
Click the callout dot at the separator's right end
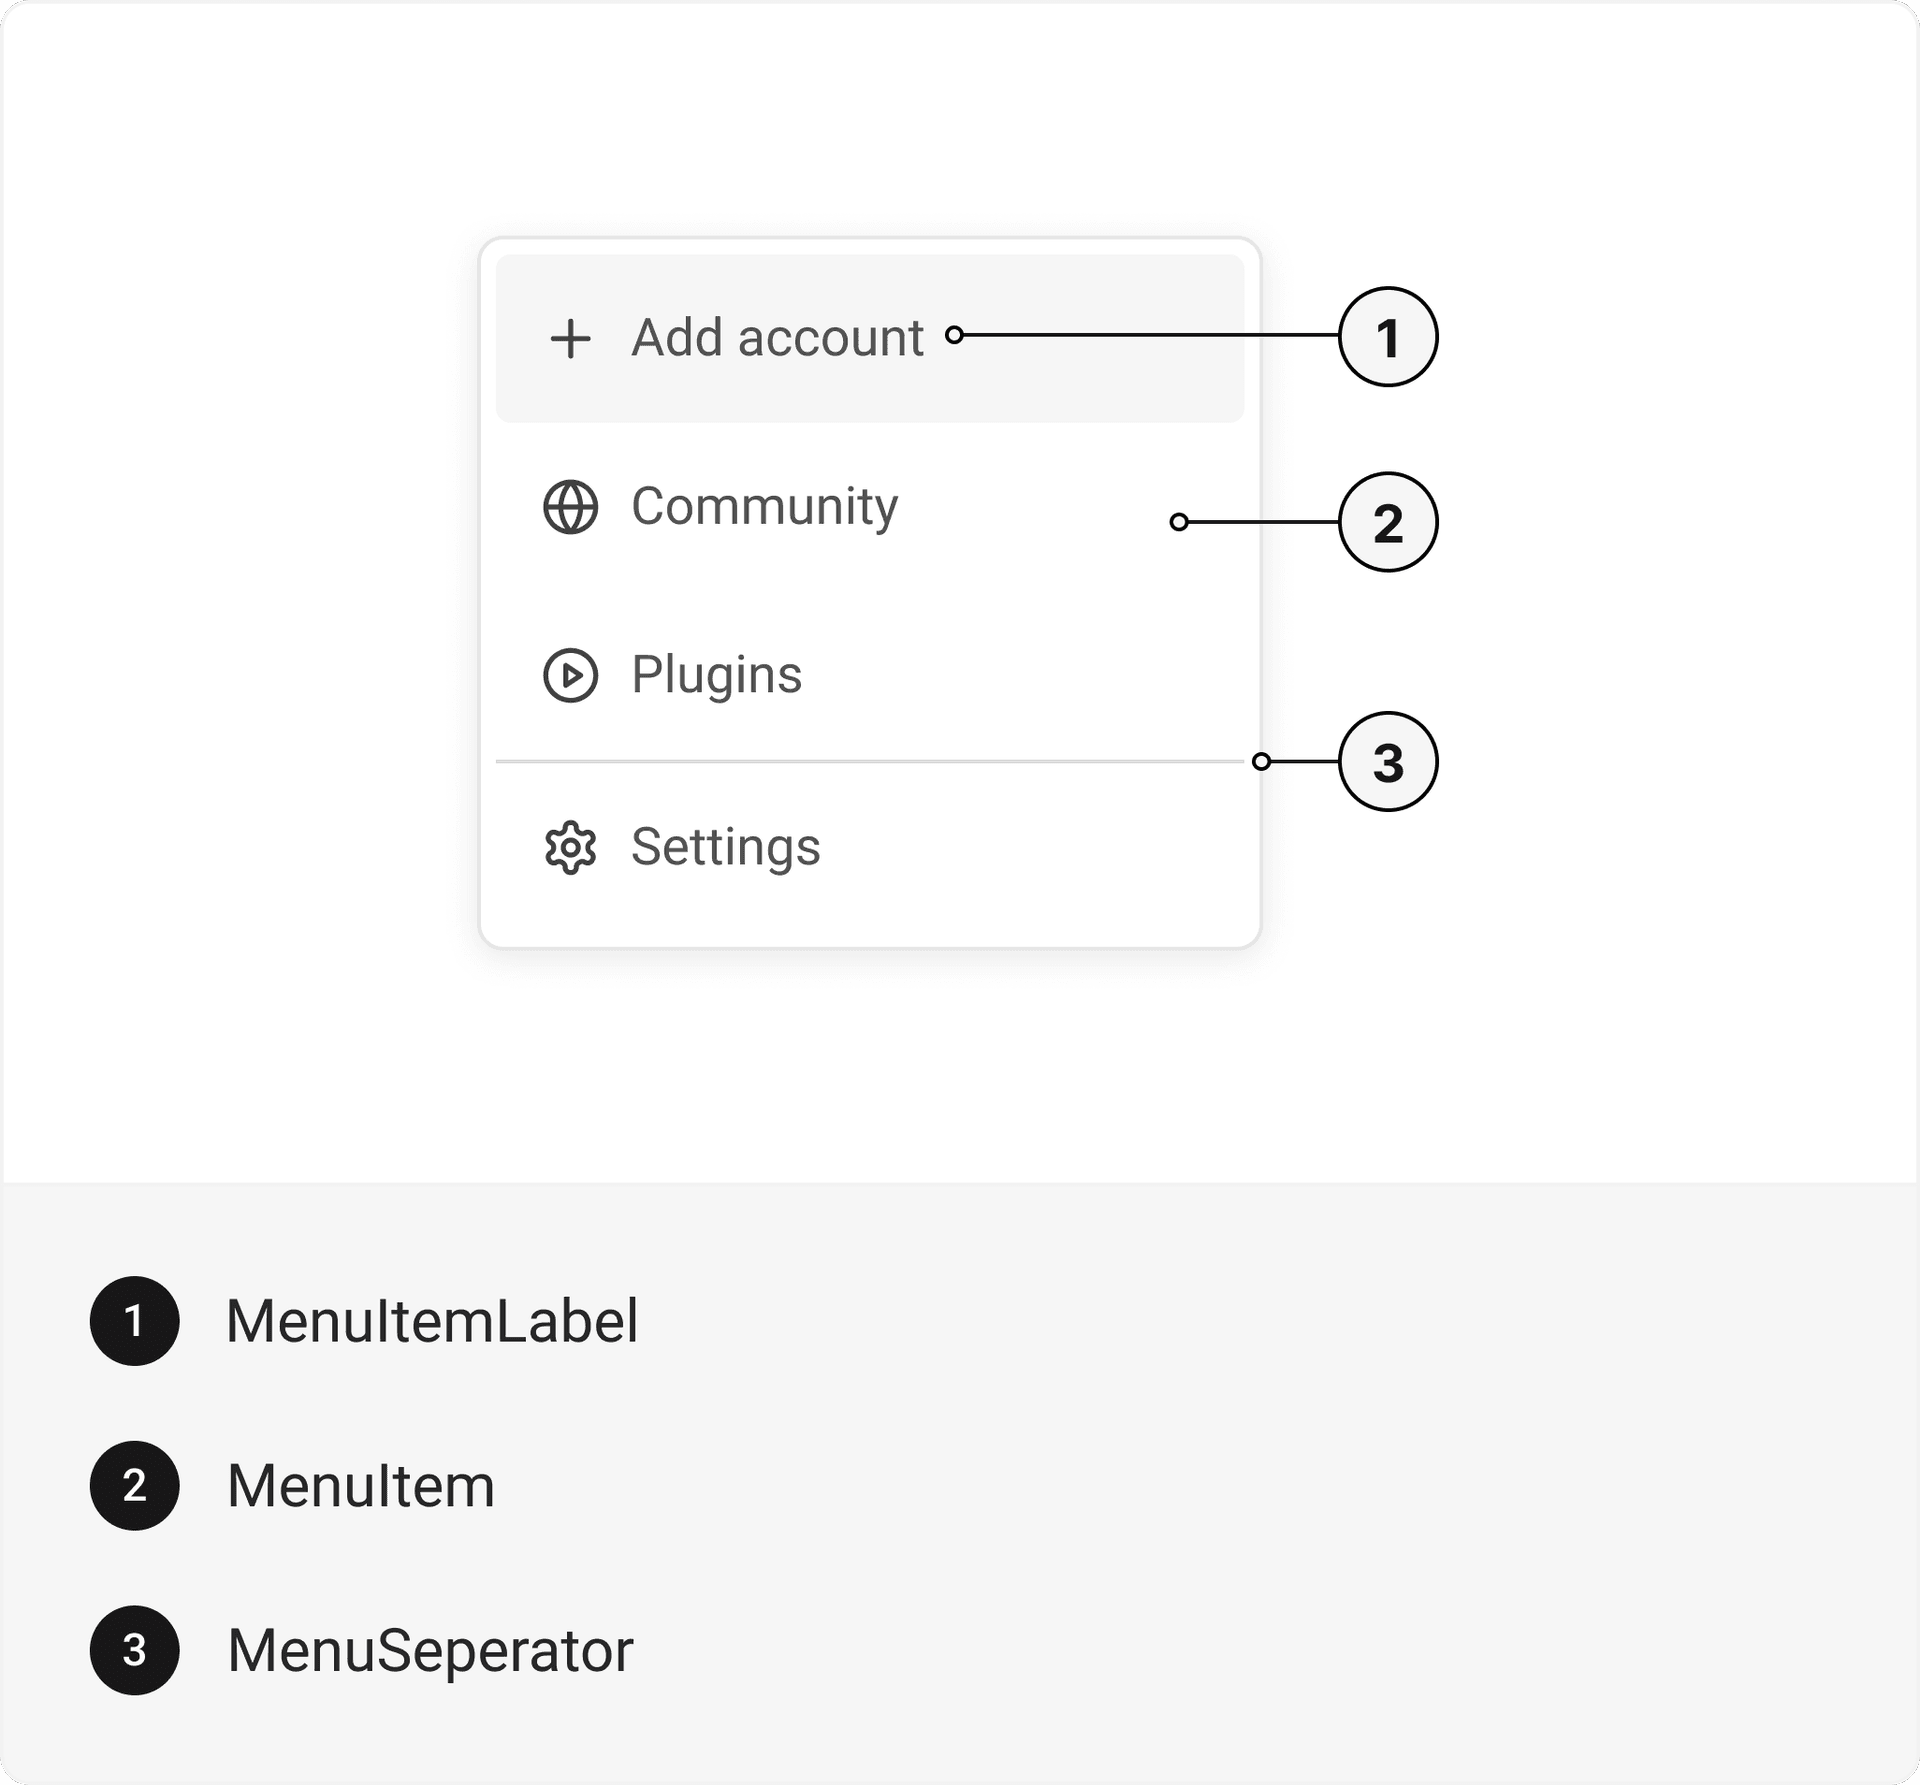coord(1261,762)
